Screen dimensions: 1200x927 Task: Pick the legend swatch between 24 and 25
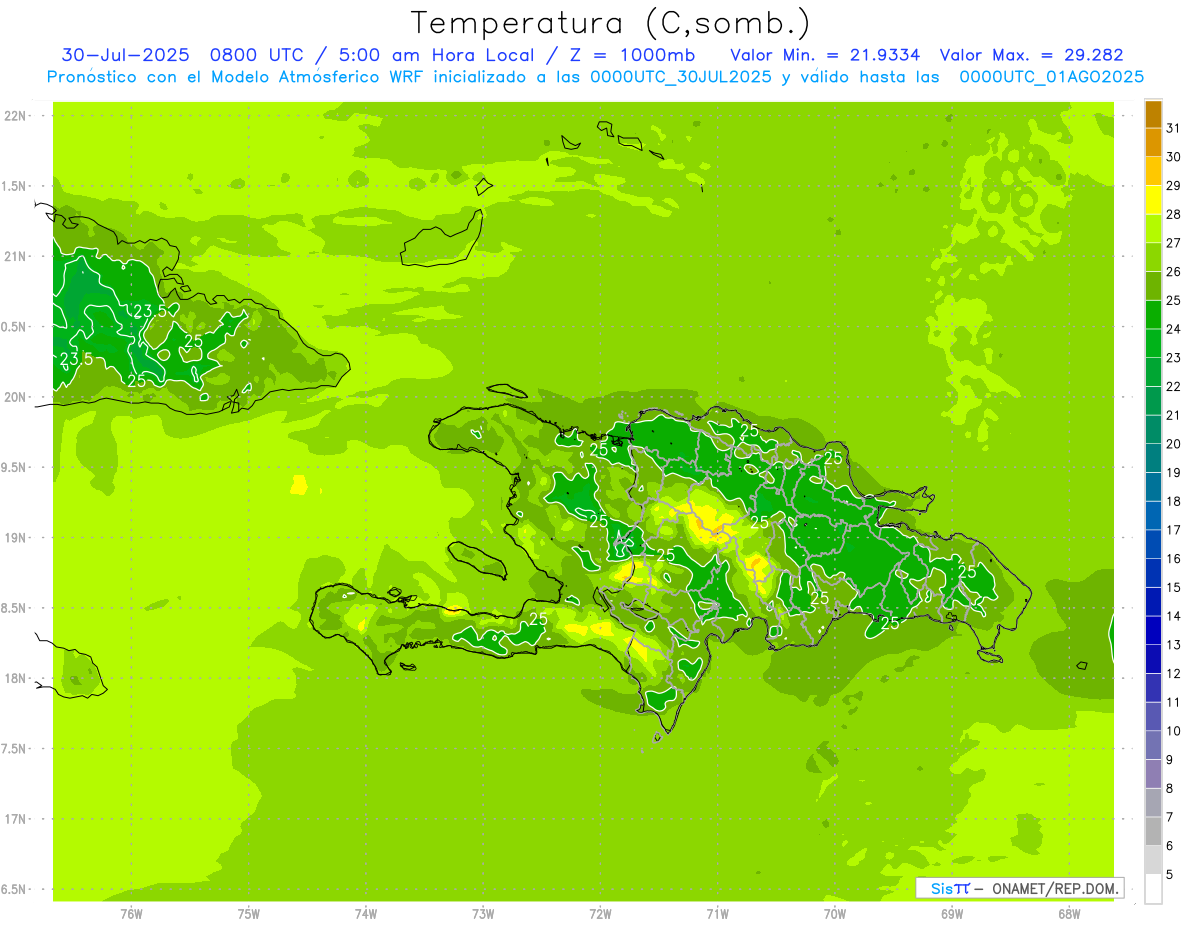click(1154, 315)
